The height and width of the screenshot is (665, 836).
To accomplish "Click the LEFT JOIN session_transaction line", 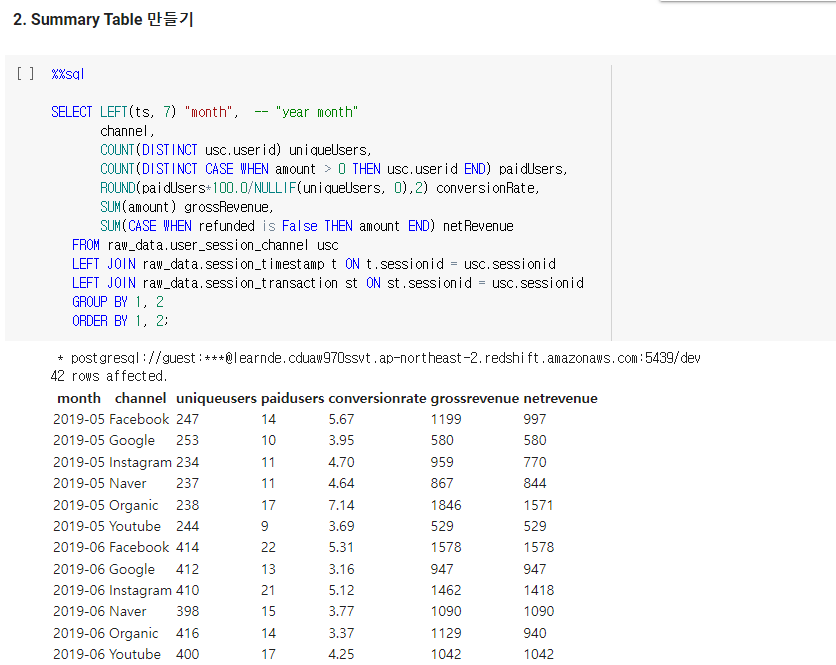I will pyautogui.click(x=328, y=283).
